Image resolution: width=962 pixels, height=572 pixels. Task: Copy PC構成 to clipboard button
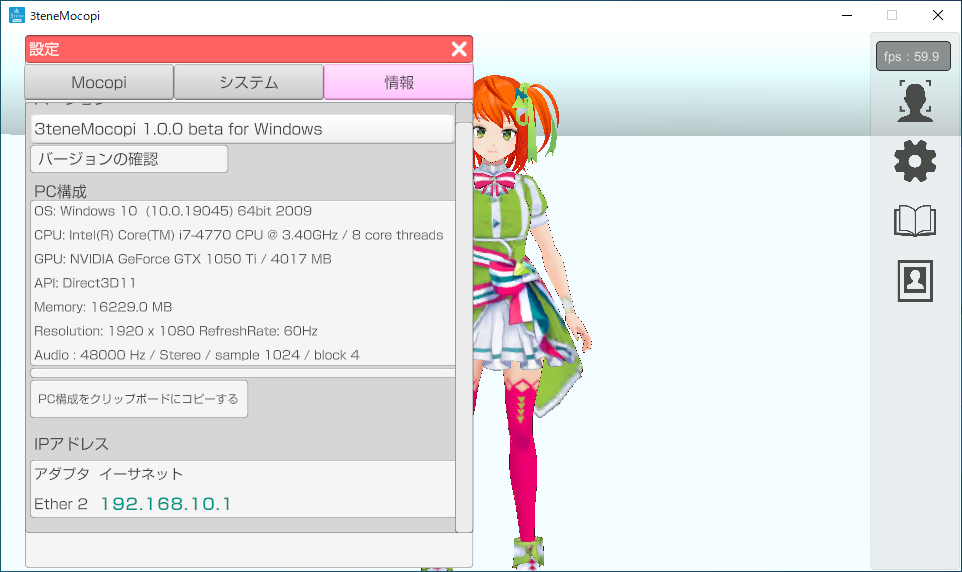139,399
